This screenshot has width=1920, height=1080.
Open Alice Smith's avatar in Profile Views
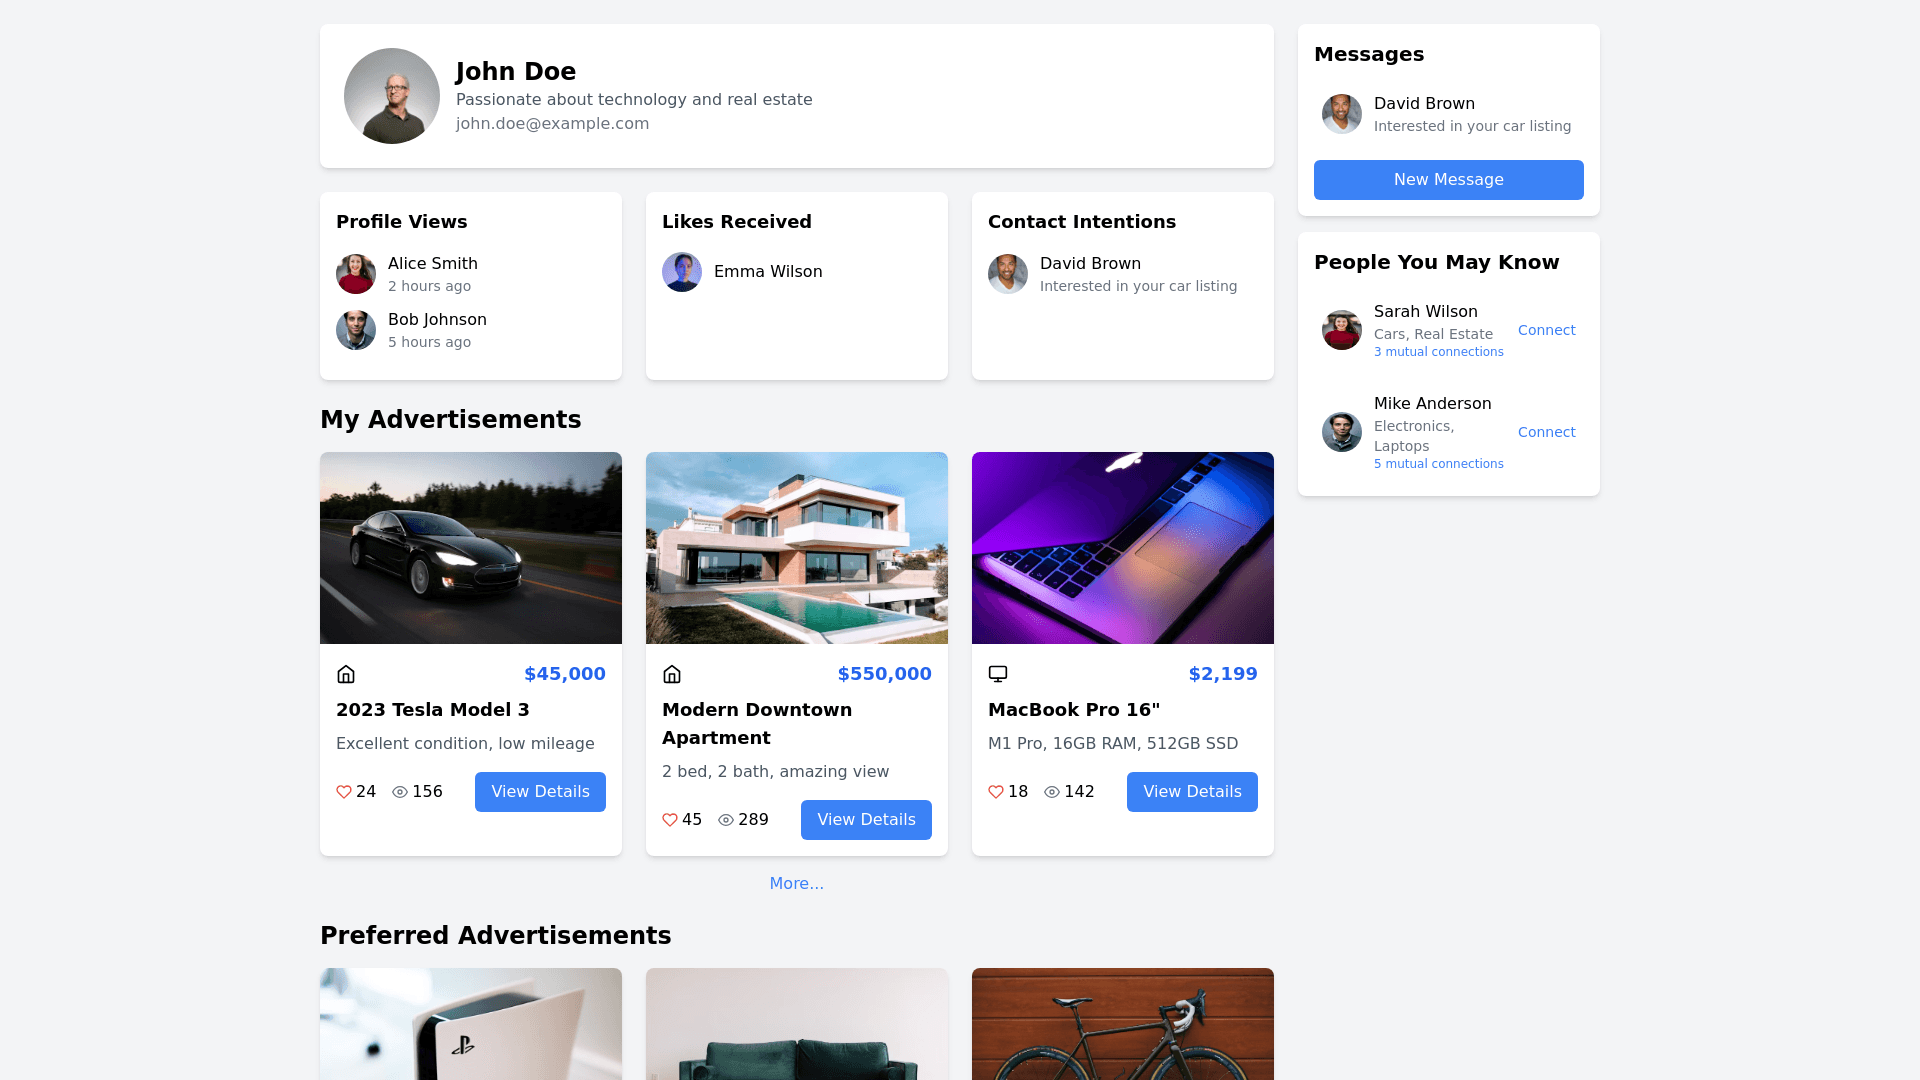coord(356,274)
